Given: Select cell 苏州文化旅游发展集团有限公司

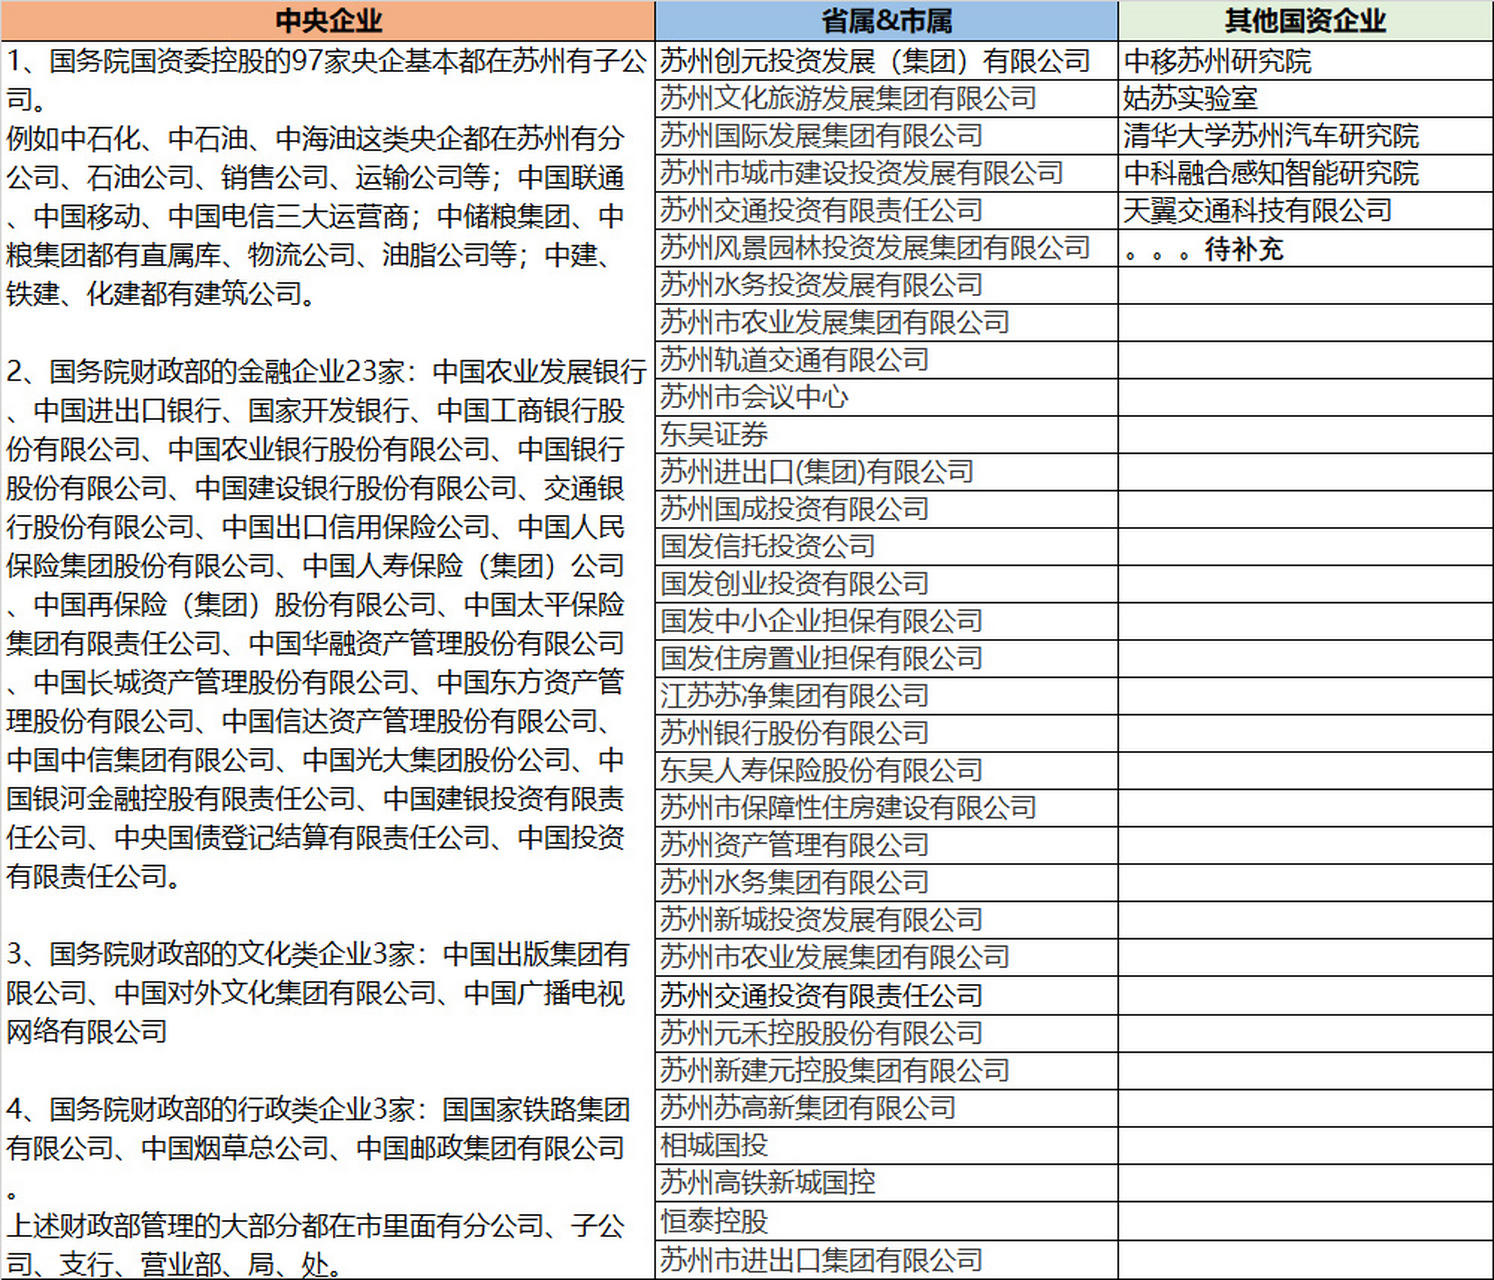Looking at the screenshot, I should click(886, 98).
